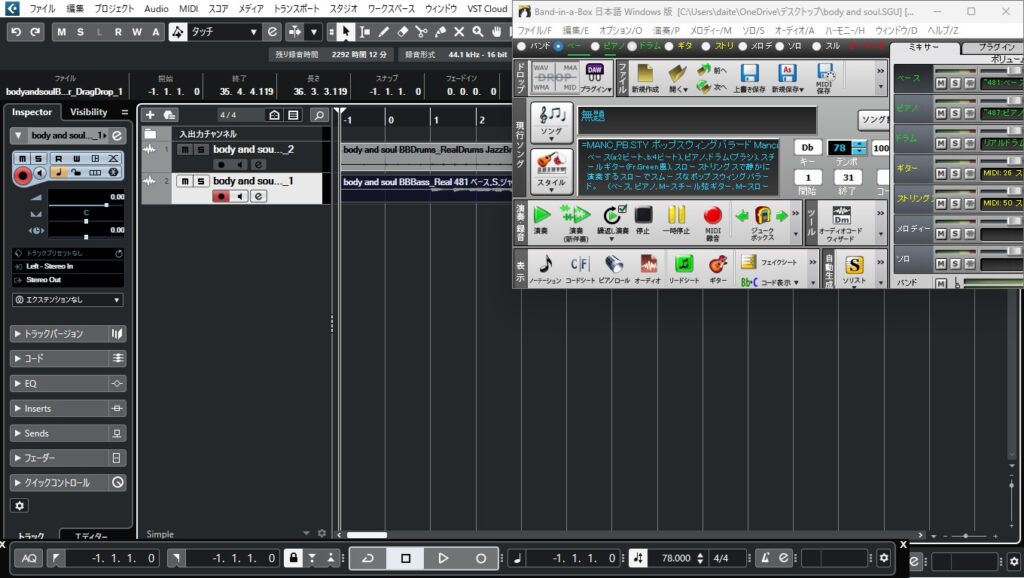Open the ソング dropdown button
The height and width of the screenshot is (578, 1024).
tap(551, 122)
